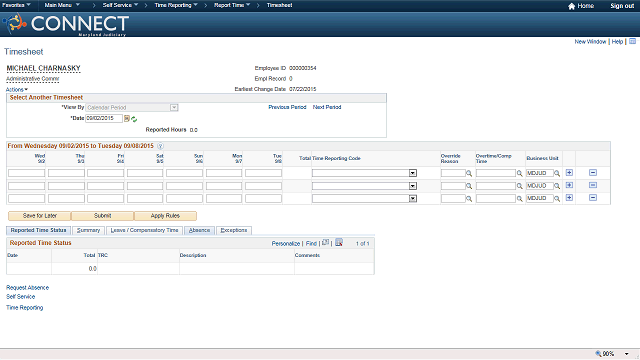Open the Report Time breadcrumb menu
640x360 pixels.
click(232, 5)
